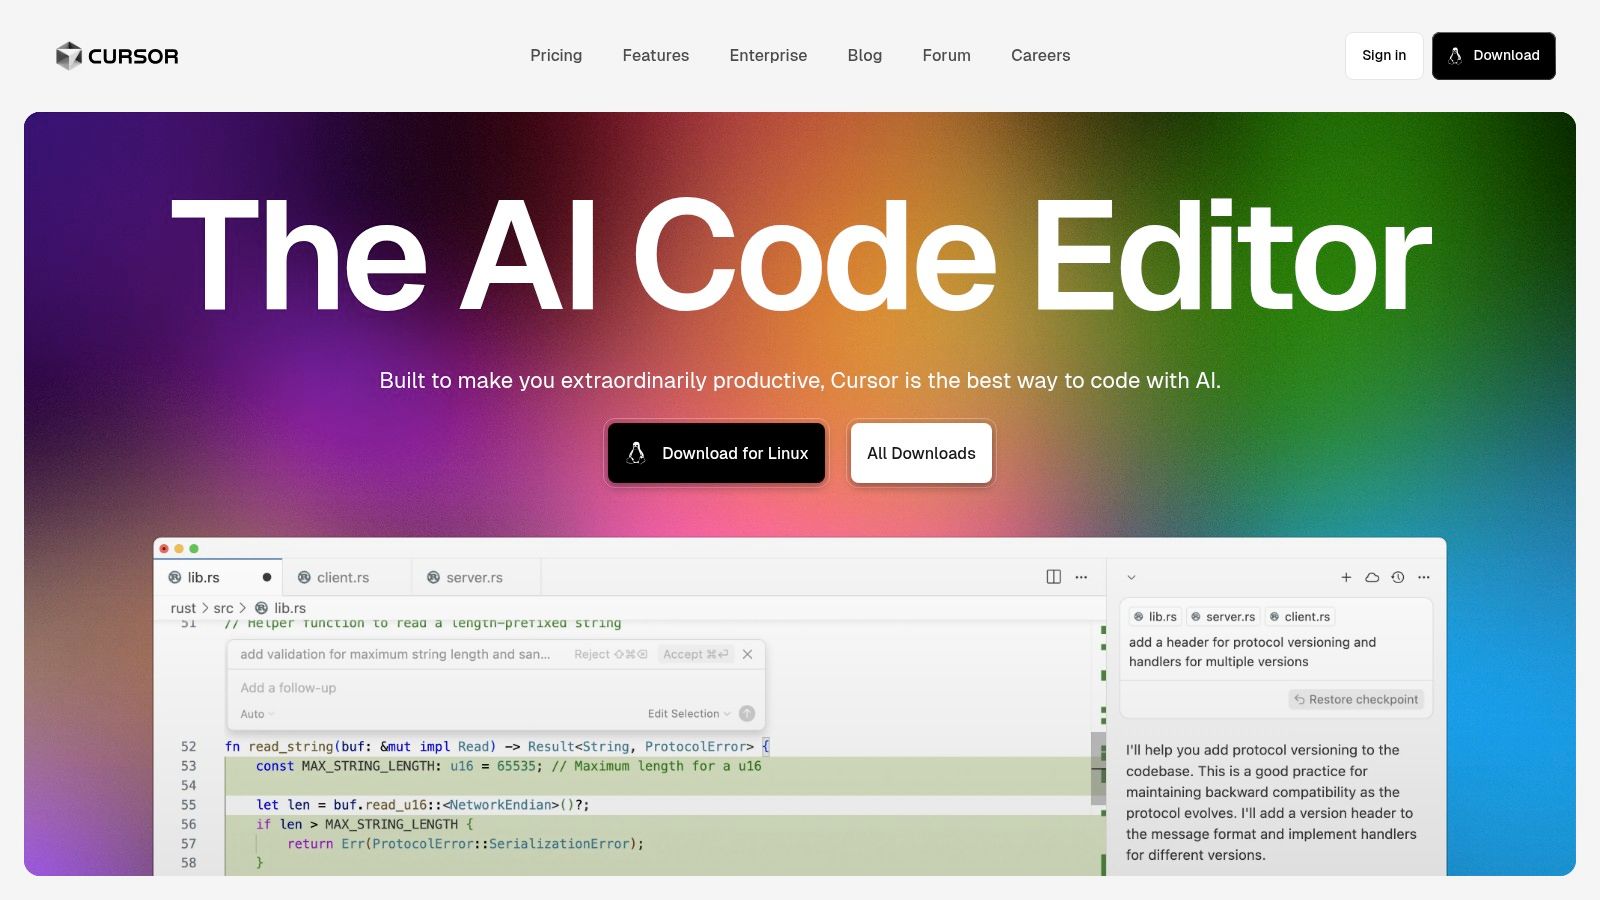Click the hero heading The AI Code Editor
The width and height of the screenshot is (1600, 900).
(x=801, y=256)
